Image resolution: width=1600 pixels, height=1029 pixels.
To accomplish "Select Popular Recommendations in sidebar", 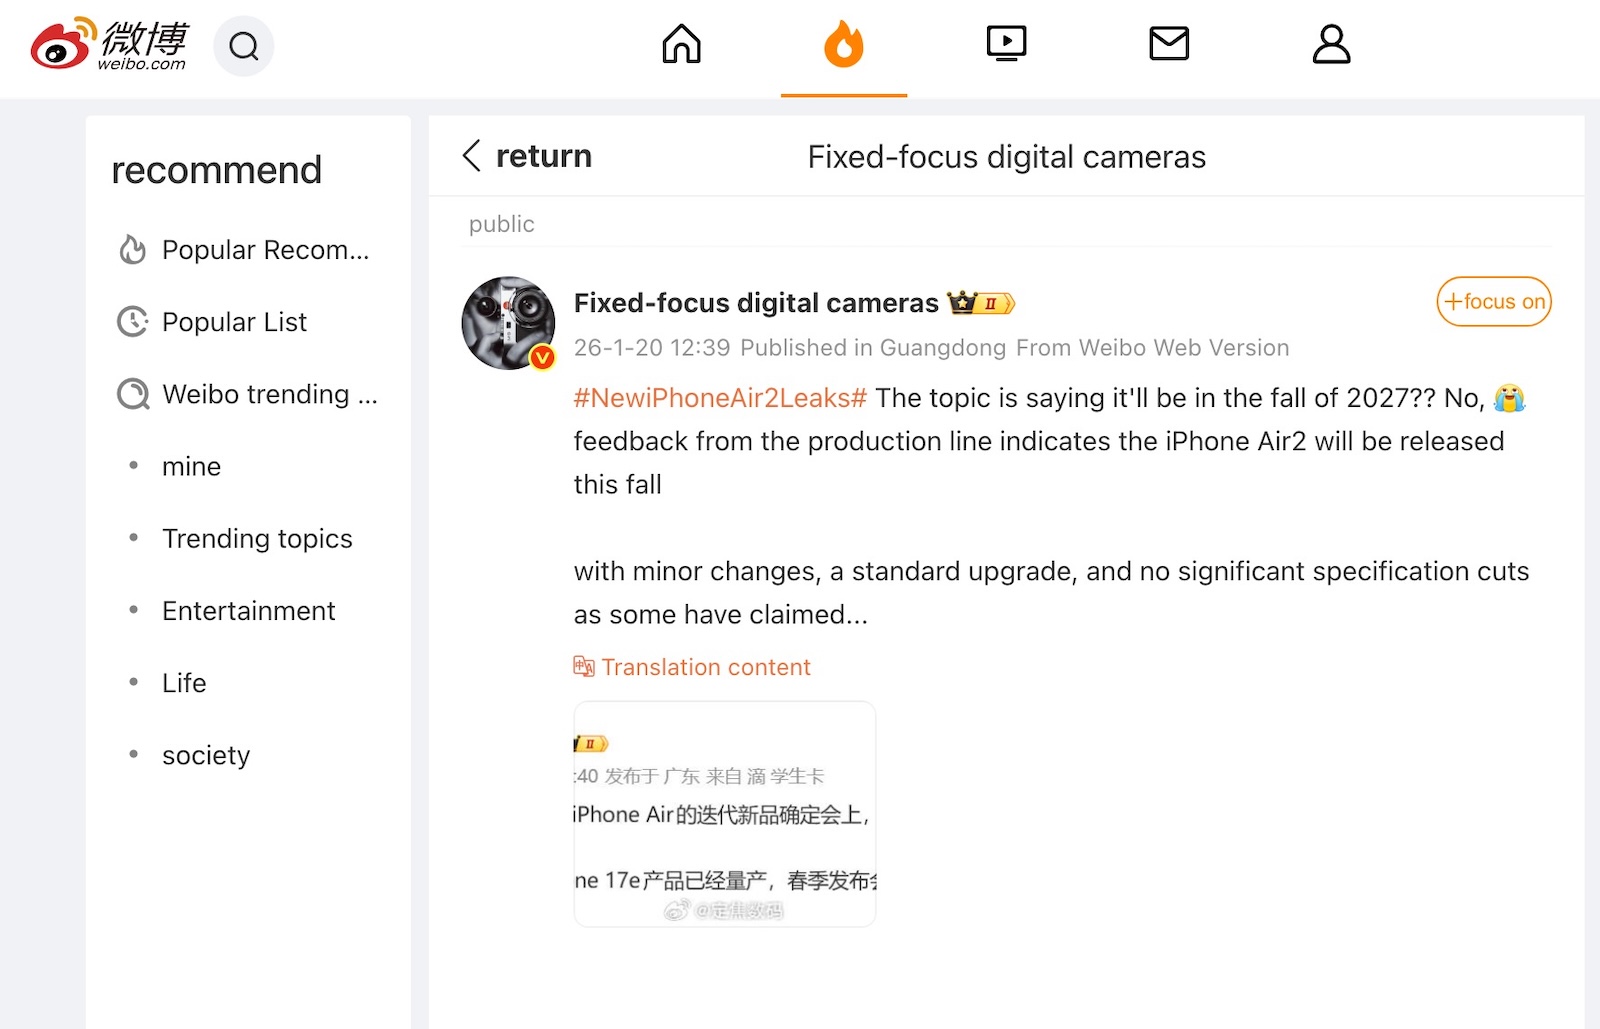I will 265,250.
